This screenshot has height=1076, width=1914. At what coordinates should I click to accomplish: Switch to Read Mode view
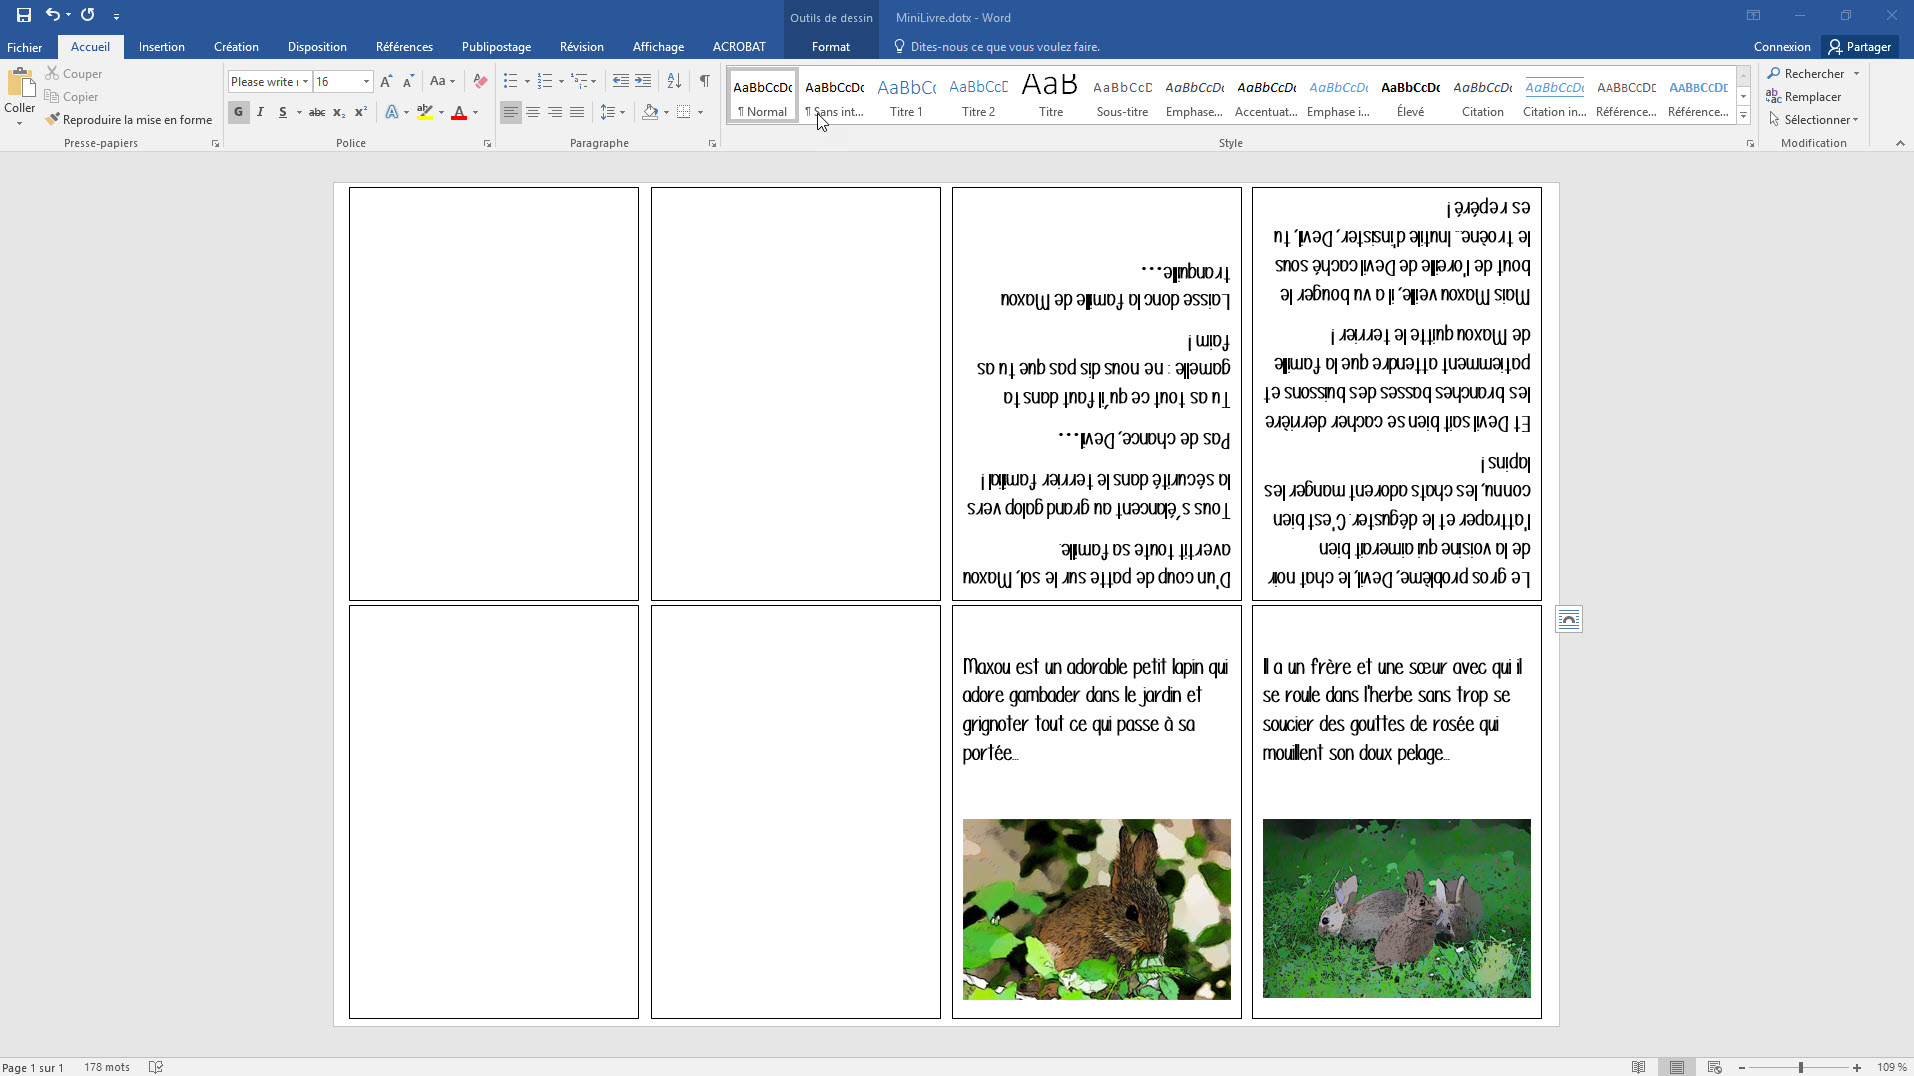coord(1638,1067)
